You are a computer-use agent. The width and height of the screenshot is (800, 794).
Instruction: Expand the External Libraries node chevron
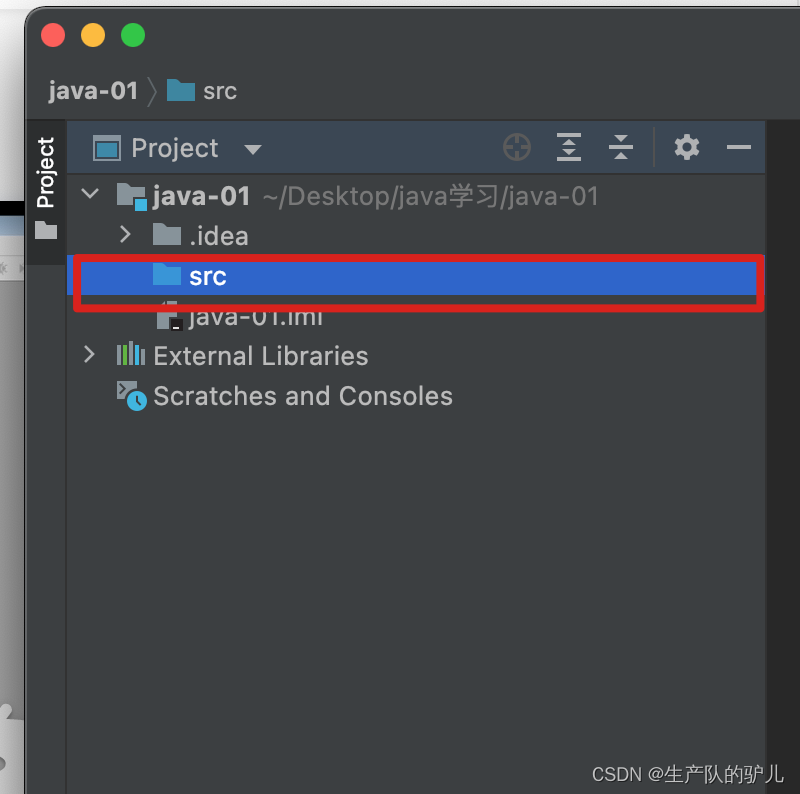pos(89,354)
